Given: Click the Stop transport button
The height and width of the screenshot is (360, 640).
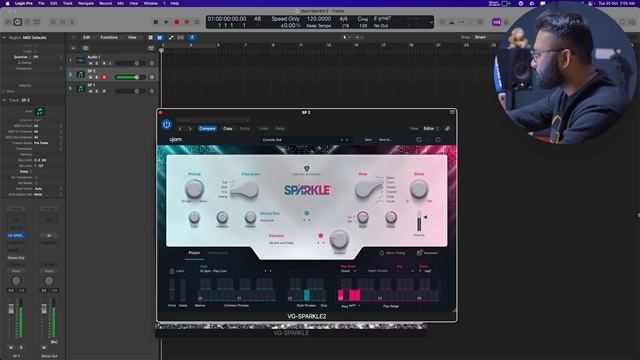Looking at the screenshot, I should (156, 22).
